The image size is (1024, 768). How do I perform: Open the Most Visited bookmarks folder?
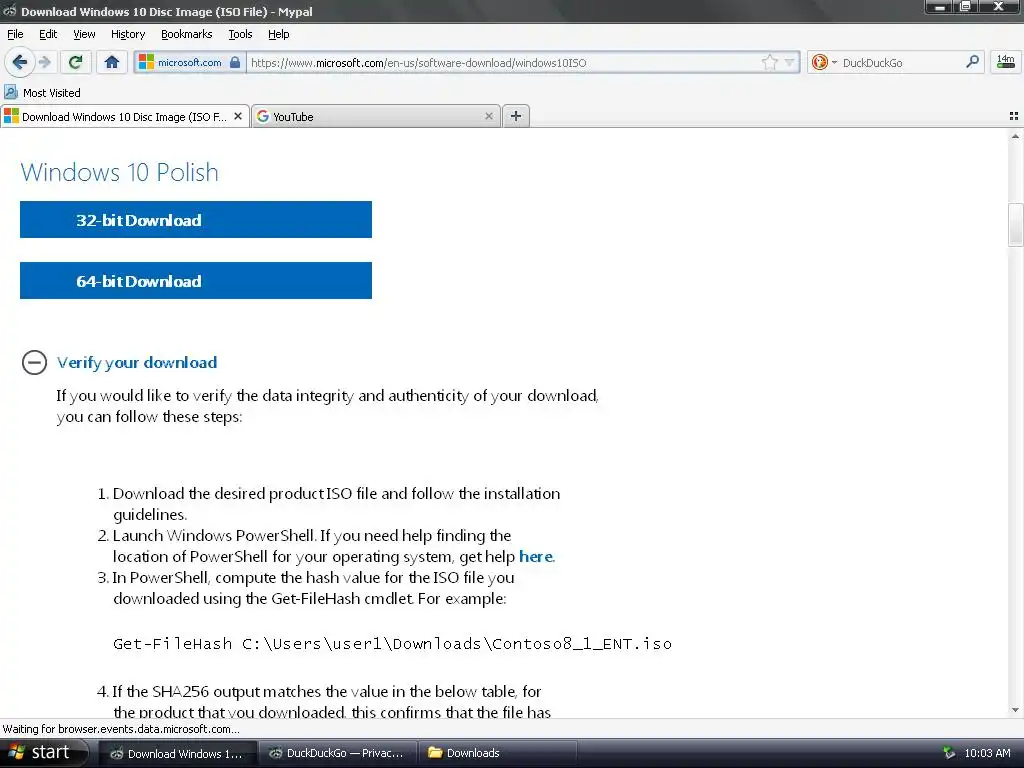(42, 93)
